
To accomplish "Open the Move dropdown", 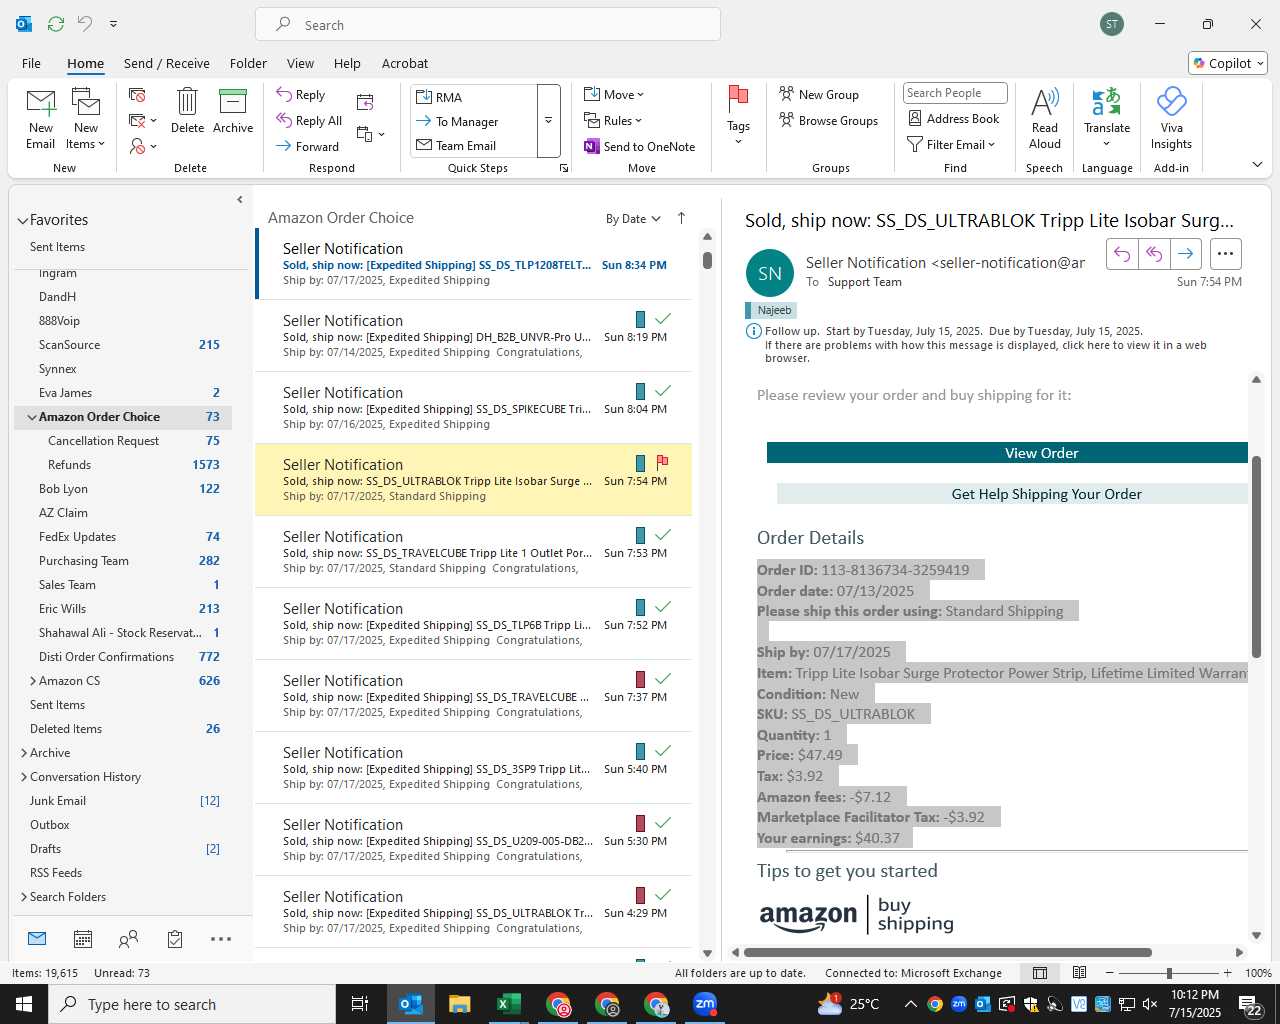I will click(614, 95).
